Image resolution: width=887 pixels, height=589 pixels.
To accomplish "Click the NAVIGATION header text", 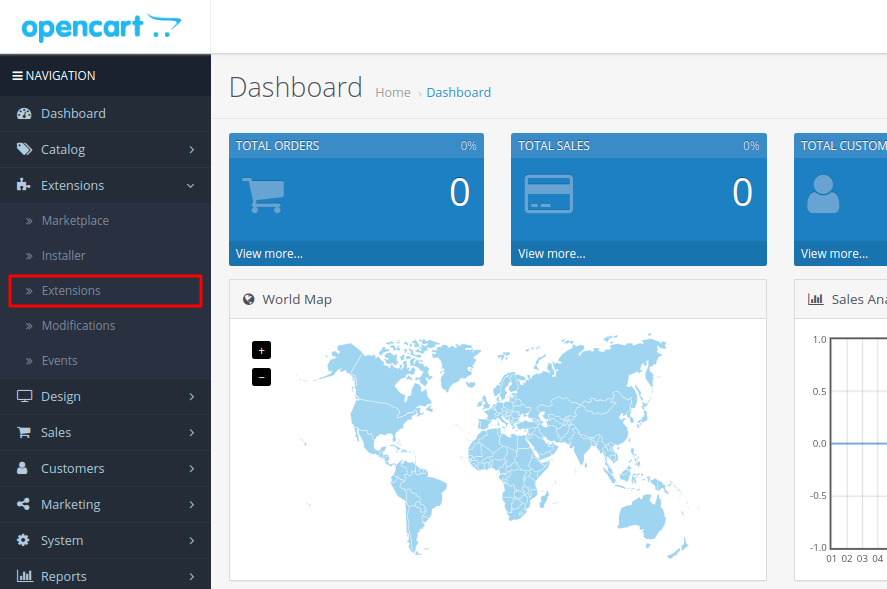I will pyautogui.click(x=61, y=76).
